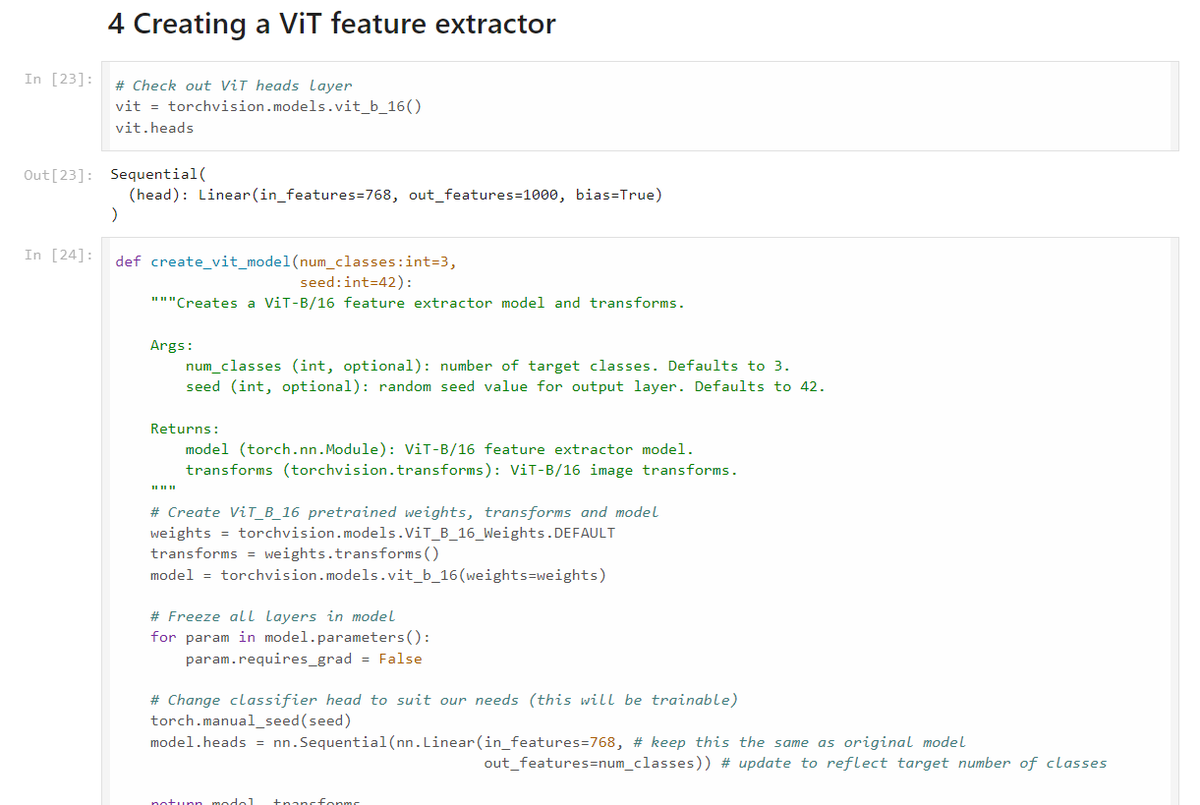Image resolution: width=1200 pixels, height=805 pixels.
Task: Click the 'Args:' docstring line
Action: click(172, 345)
